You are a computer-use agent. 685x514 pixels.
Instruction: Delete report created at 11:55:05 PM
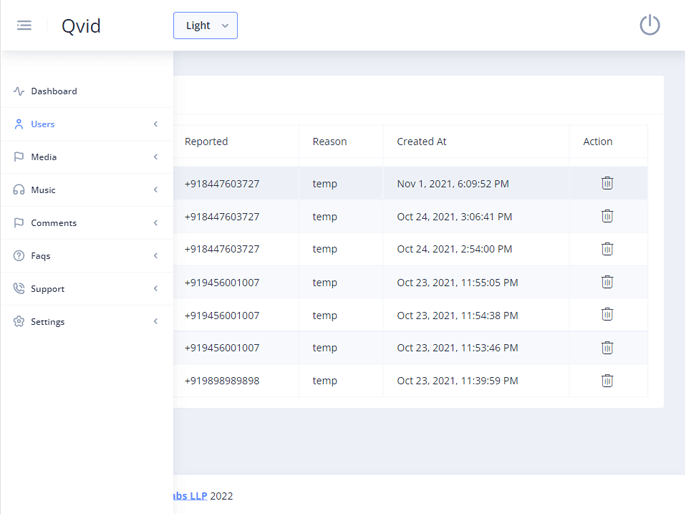click(x=607, y=282)
